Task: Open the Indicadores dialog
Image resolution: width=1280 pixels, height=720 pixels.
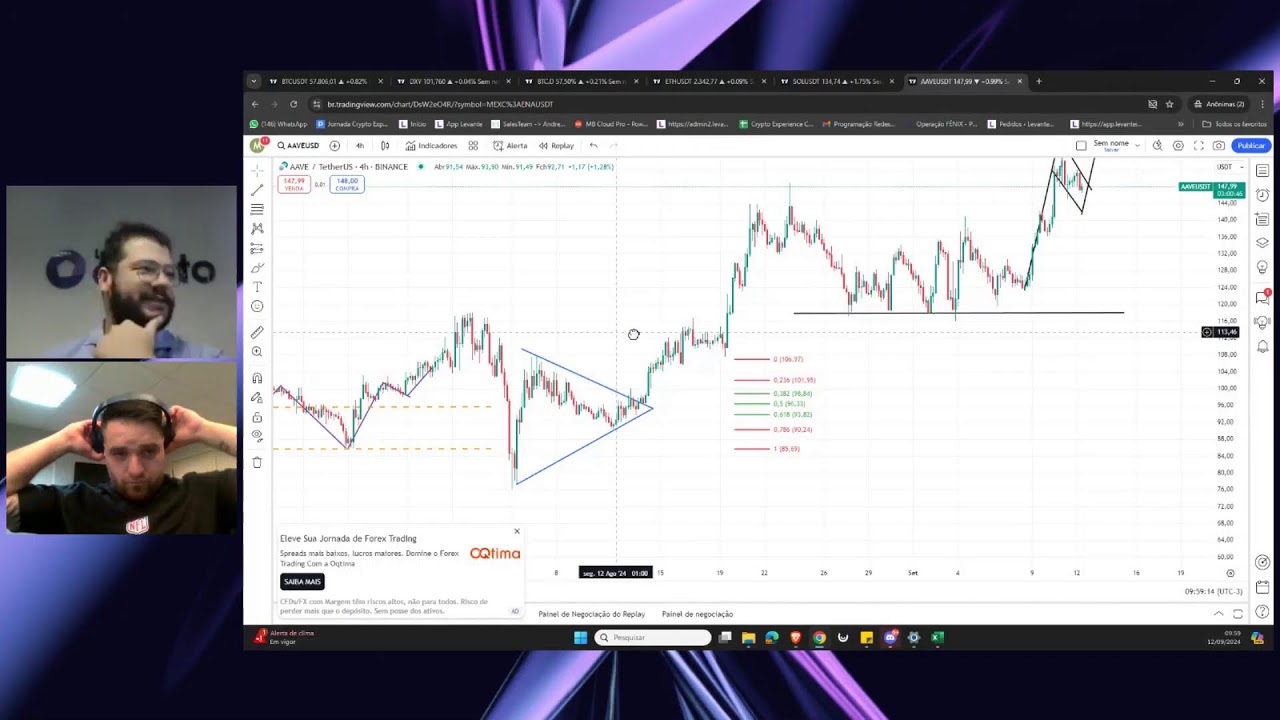Action: [431, 145]
